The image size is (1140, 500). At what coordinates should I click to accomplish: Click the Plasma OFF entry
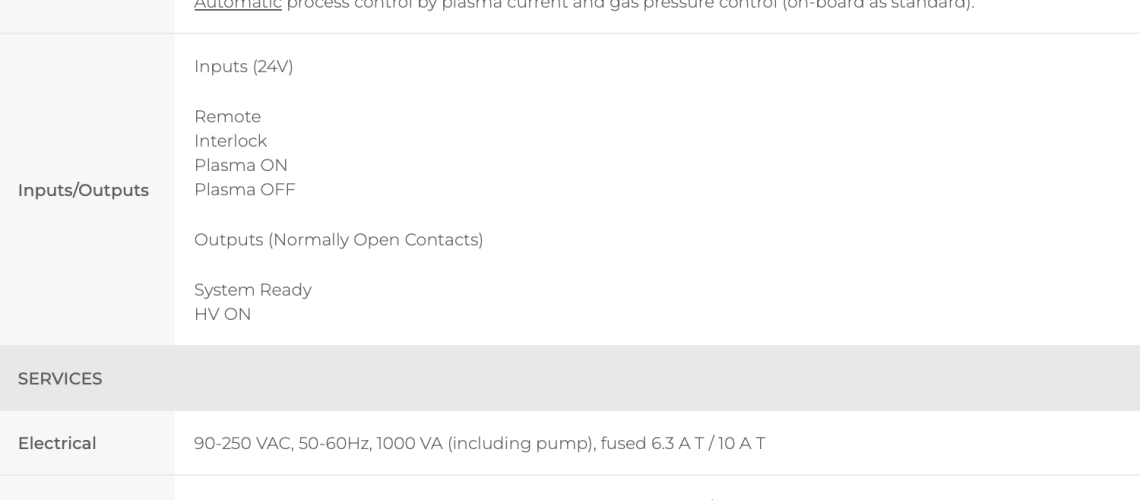(x=245, y=190)
